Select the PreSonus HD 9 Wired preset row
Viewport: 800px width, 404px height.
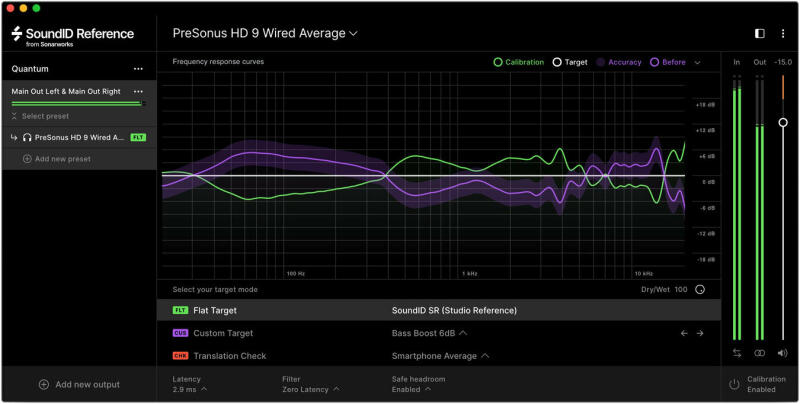point(79,138)
